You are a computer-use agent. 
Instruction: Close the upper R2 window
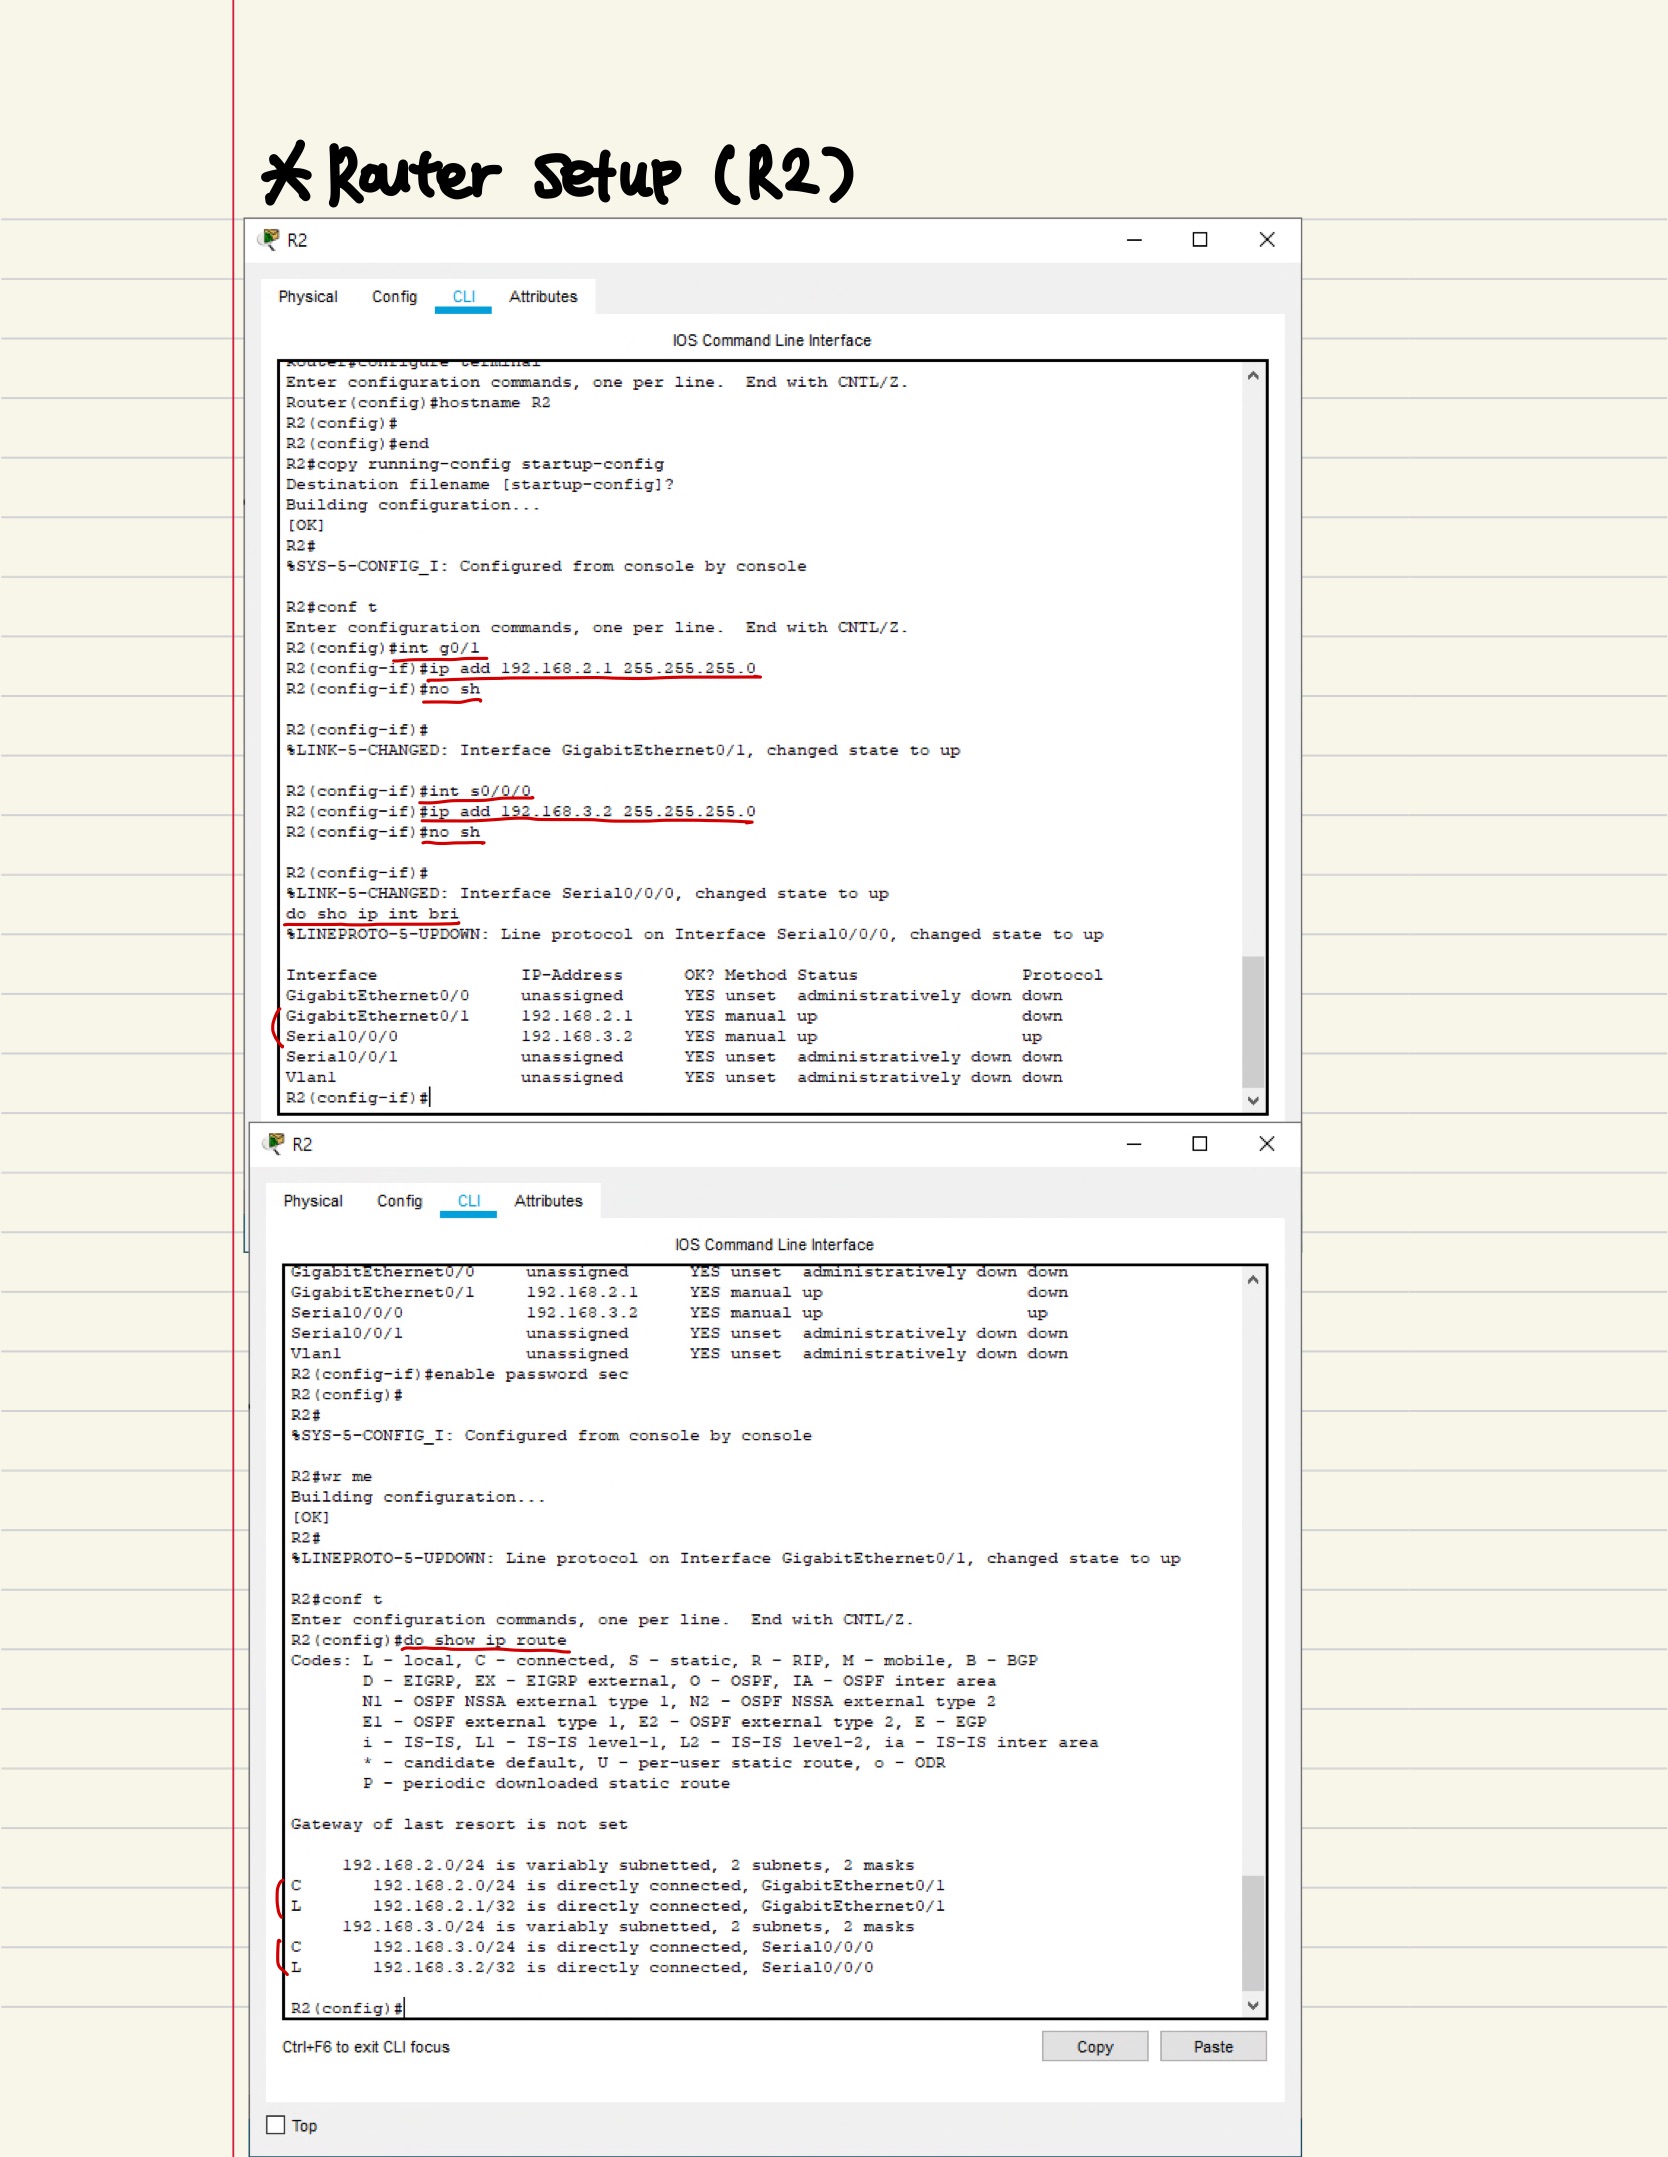(1267, 240)
